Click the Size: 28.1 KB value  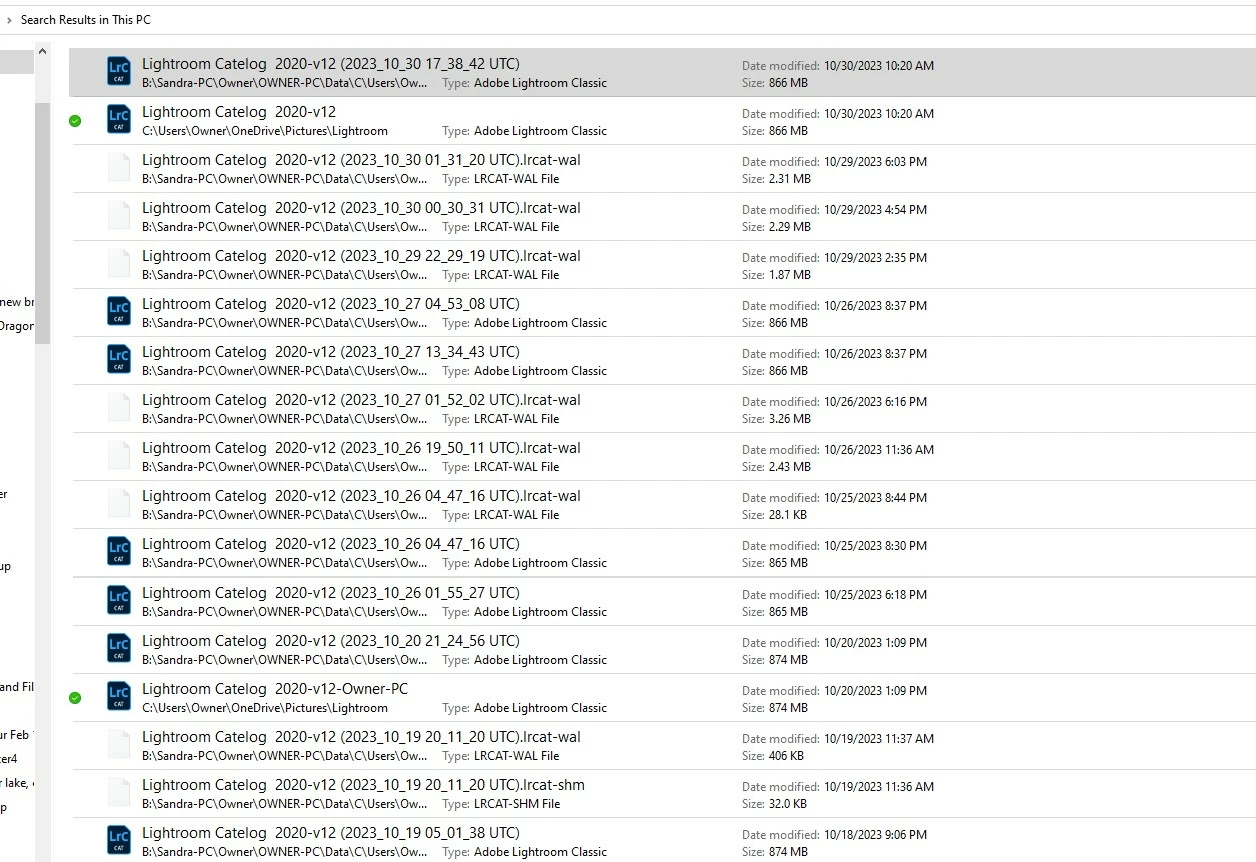pyautogui.click(x=787, y=515)
